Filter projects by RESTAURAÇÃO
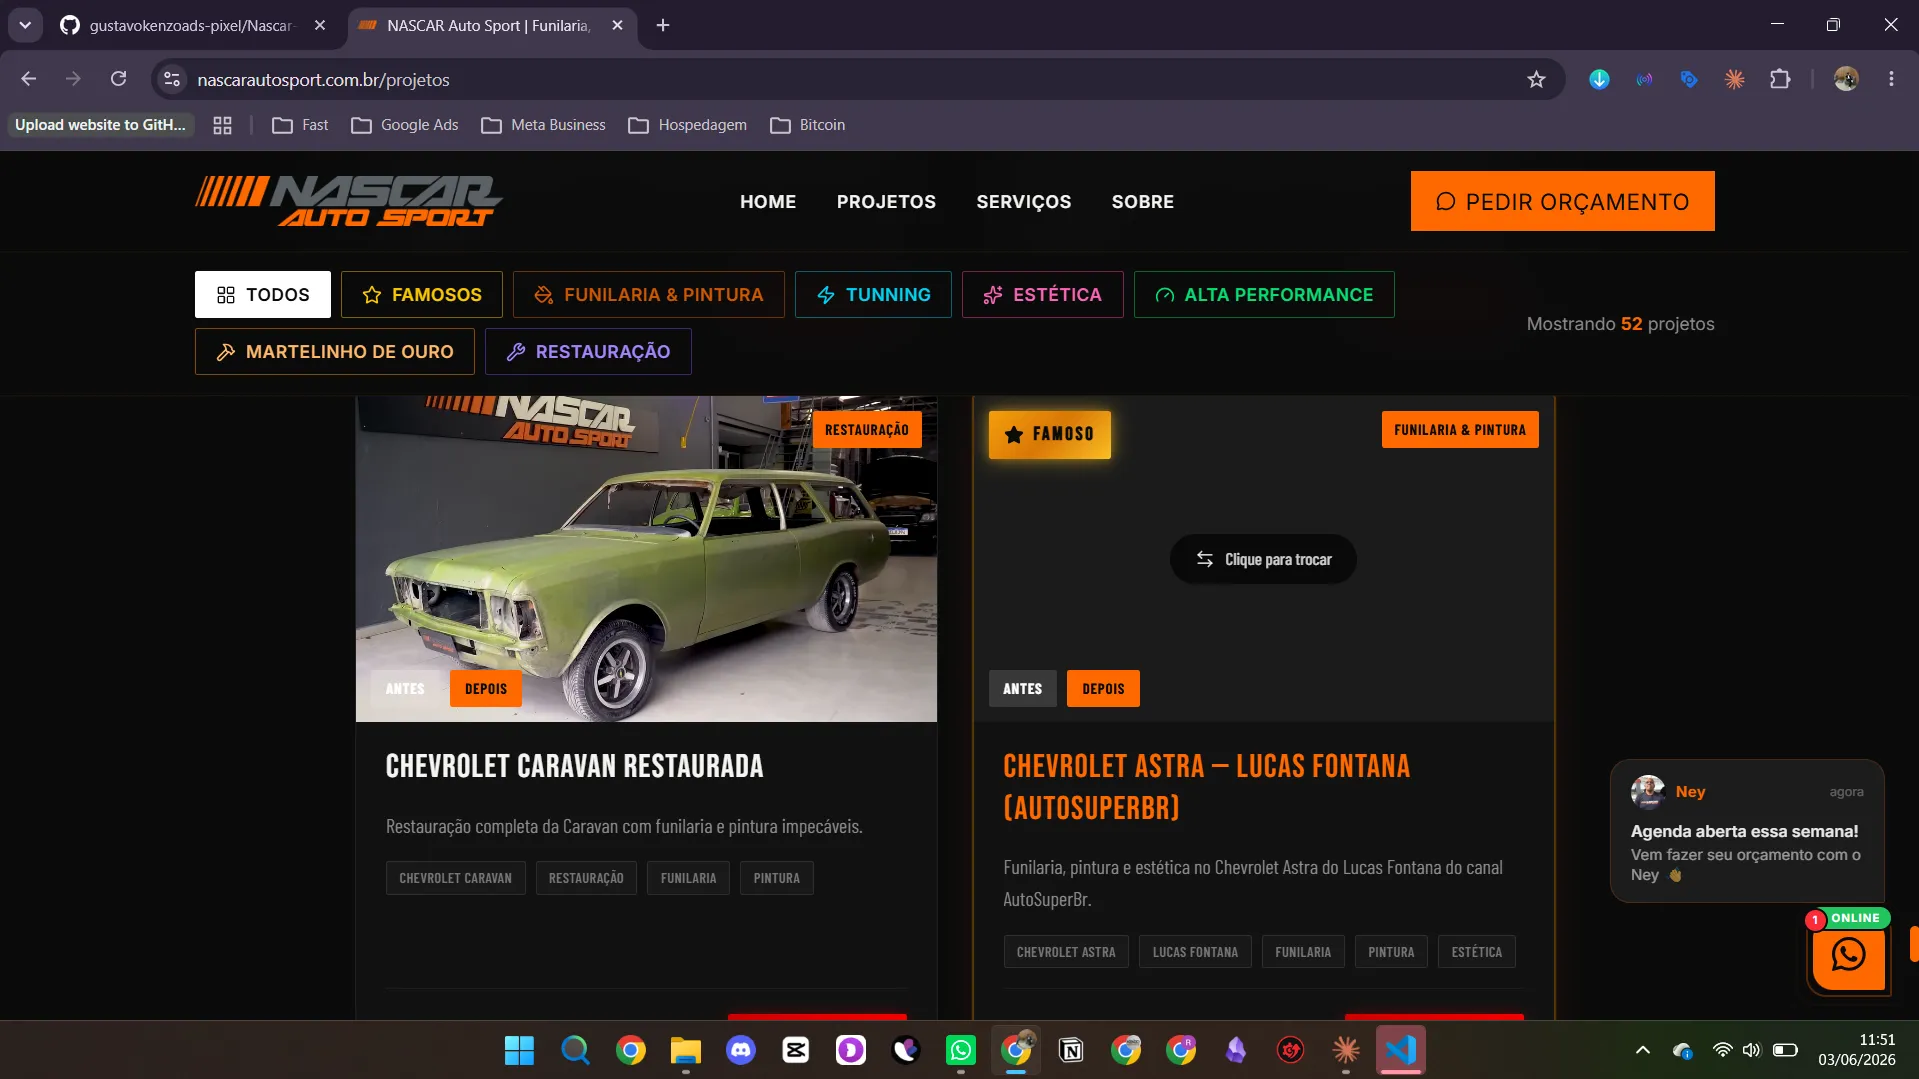 point(588,352)
